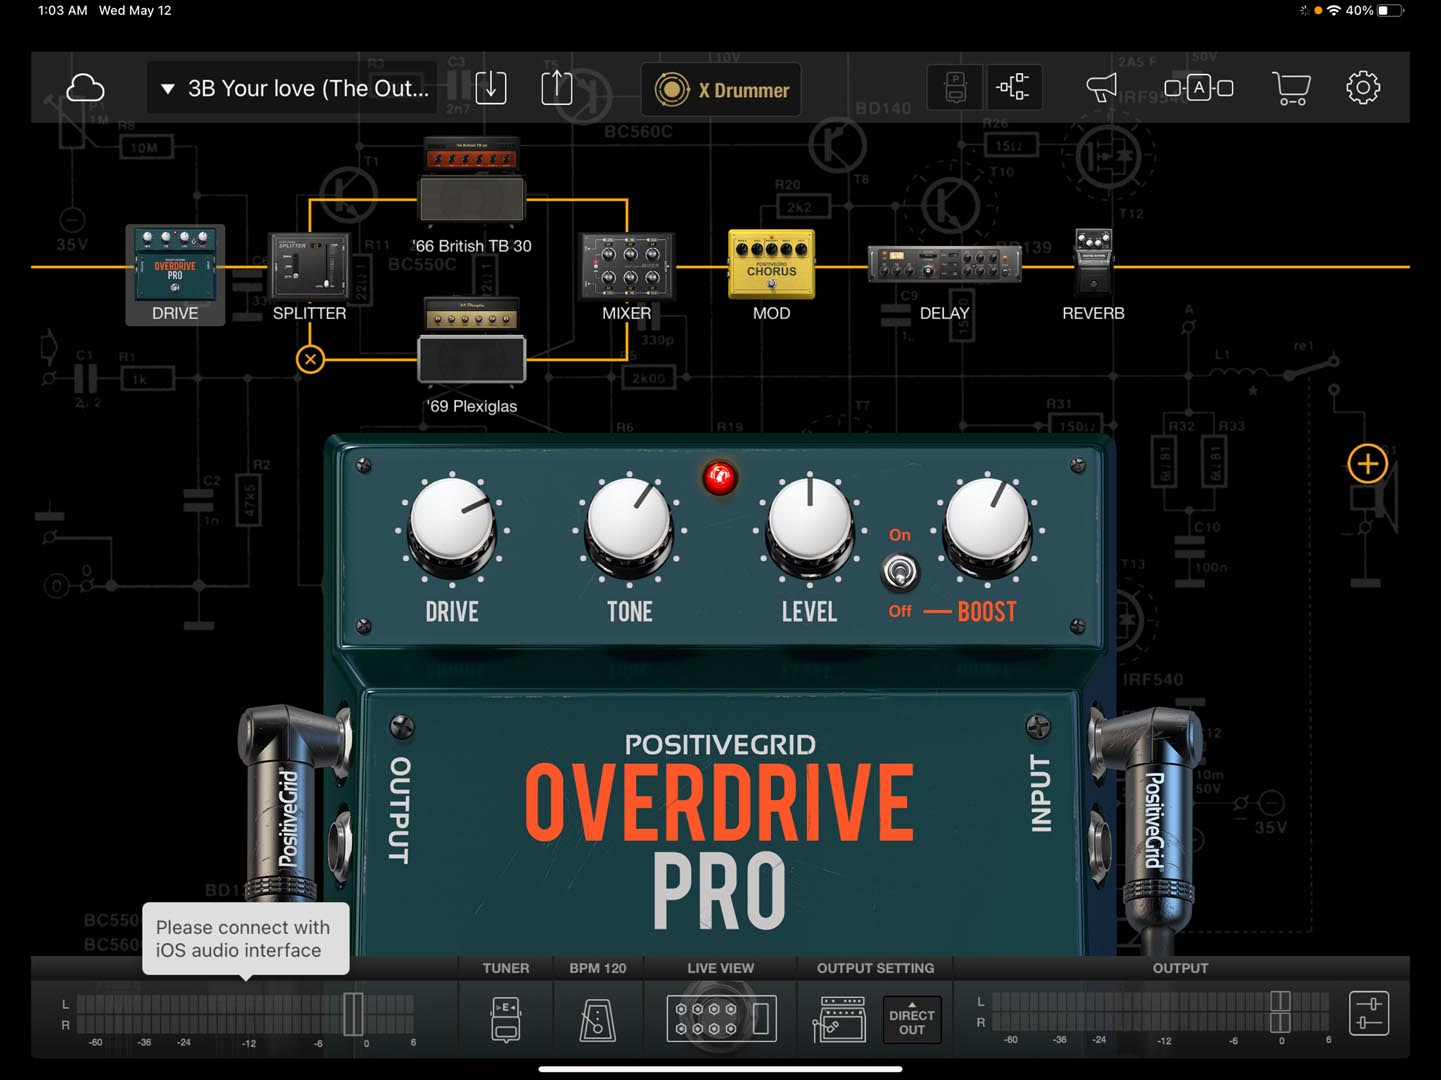Select the MIXER module in chain
Screen dimensions: 1441x1080
(627, 266)
